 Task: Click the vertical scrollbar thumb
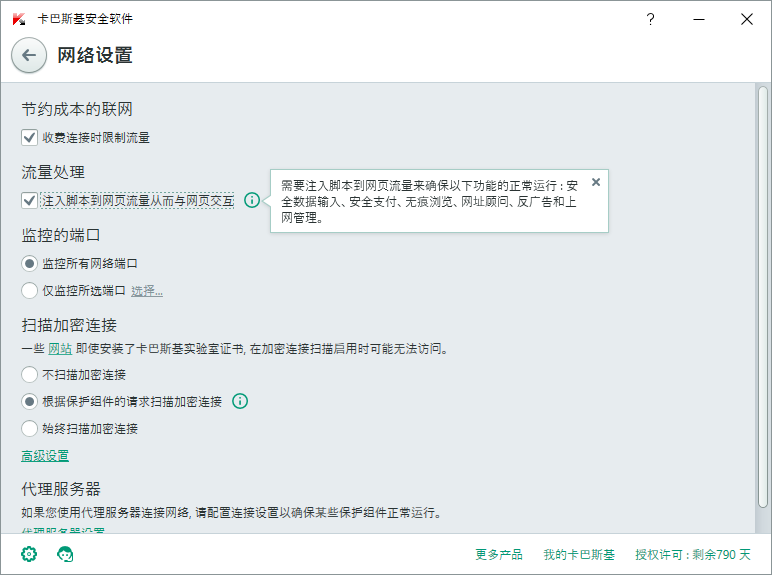pos(763,297)
